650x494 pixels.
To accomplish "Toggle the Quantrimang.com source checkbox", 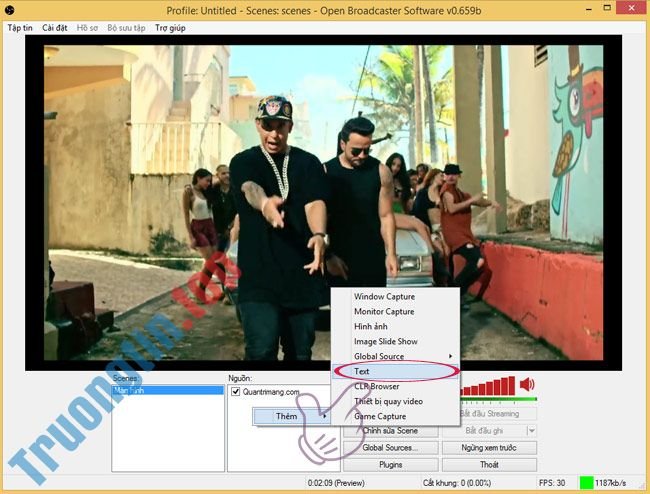I will pos(235,392).
